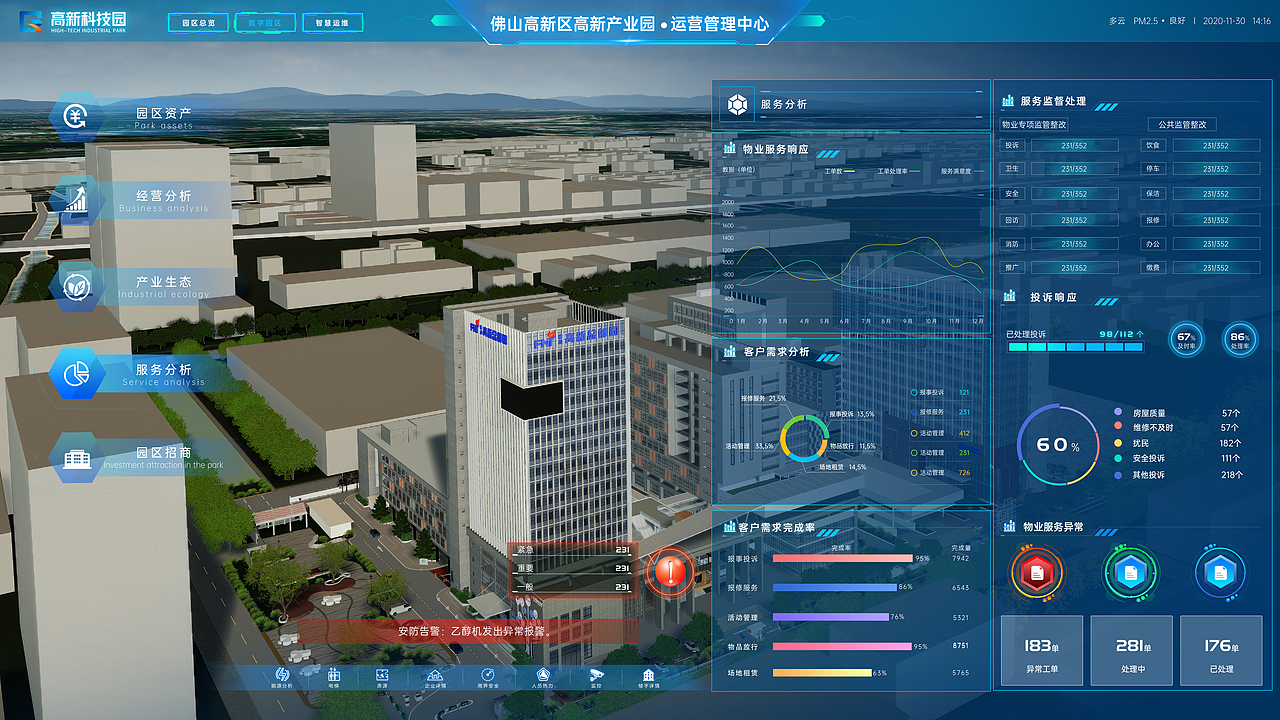The width and height of the screenshot is (1280, 720).
Task: Click the 已处理投诉 progress bar
Action: pyautogui.click(x=1076, y=347)
